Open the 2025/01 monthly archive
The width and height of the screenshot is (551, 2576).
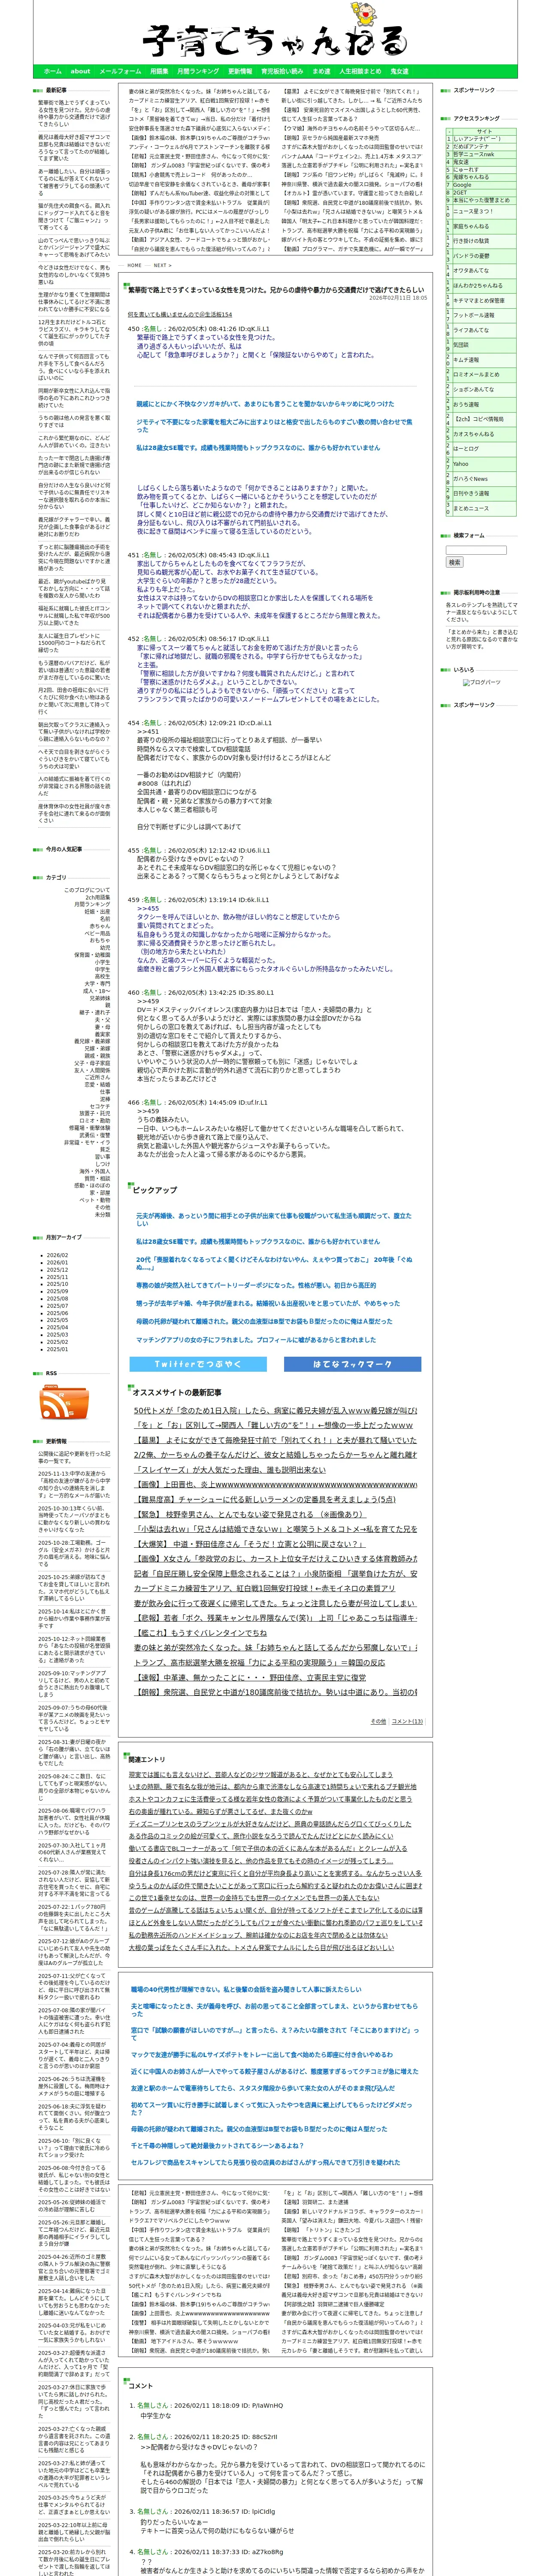click(x=57, y=1349)
